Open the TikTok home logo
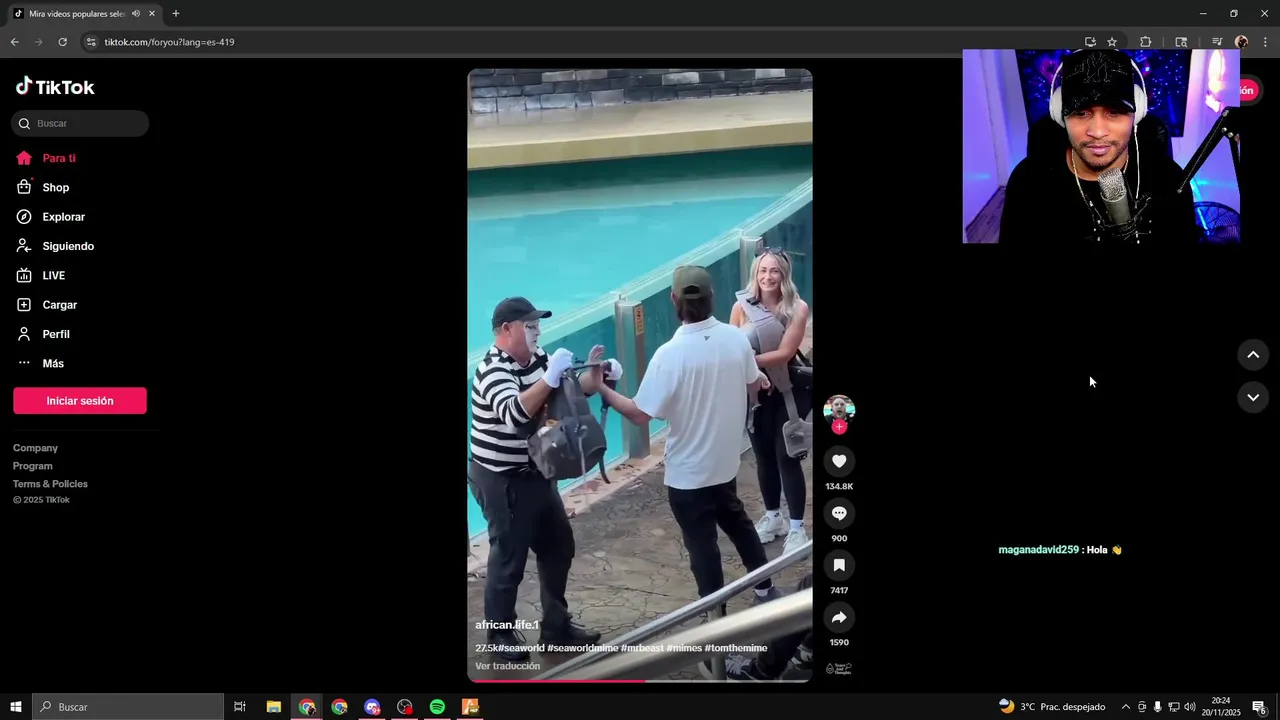This screenshot has height=720, width=1280. pos(55,87)
